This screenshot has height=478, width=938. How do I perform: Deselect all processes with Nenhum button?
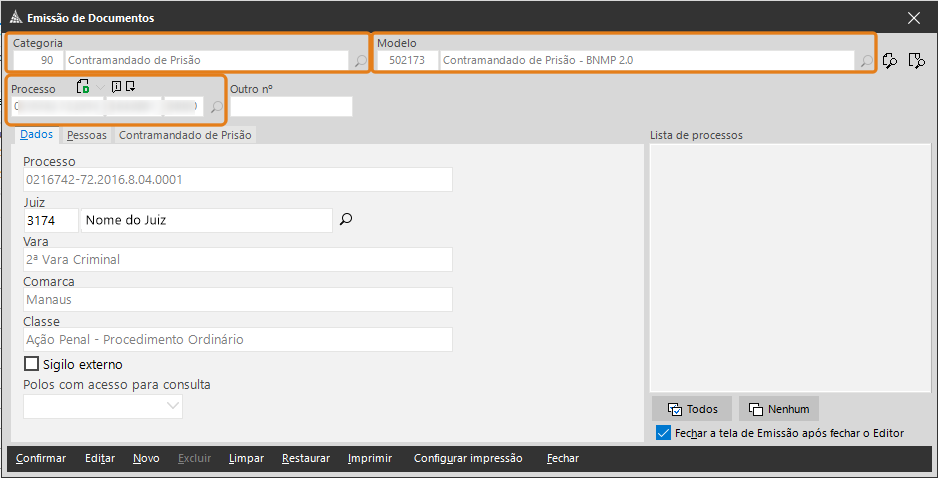tap(779, 409)
